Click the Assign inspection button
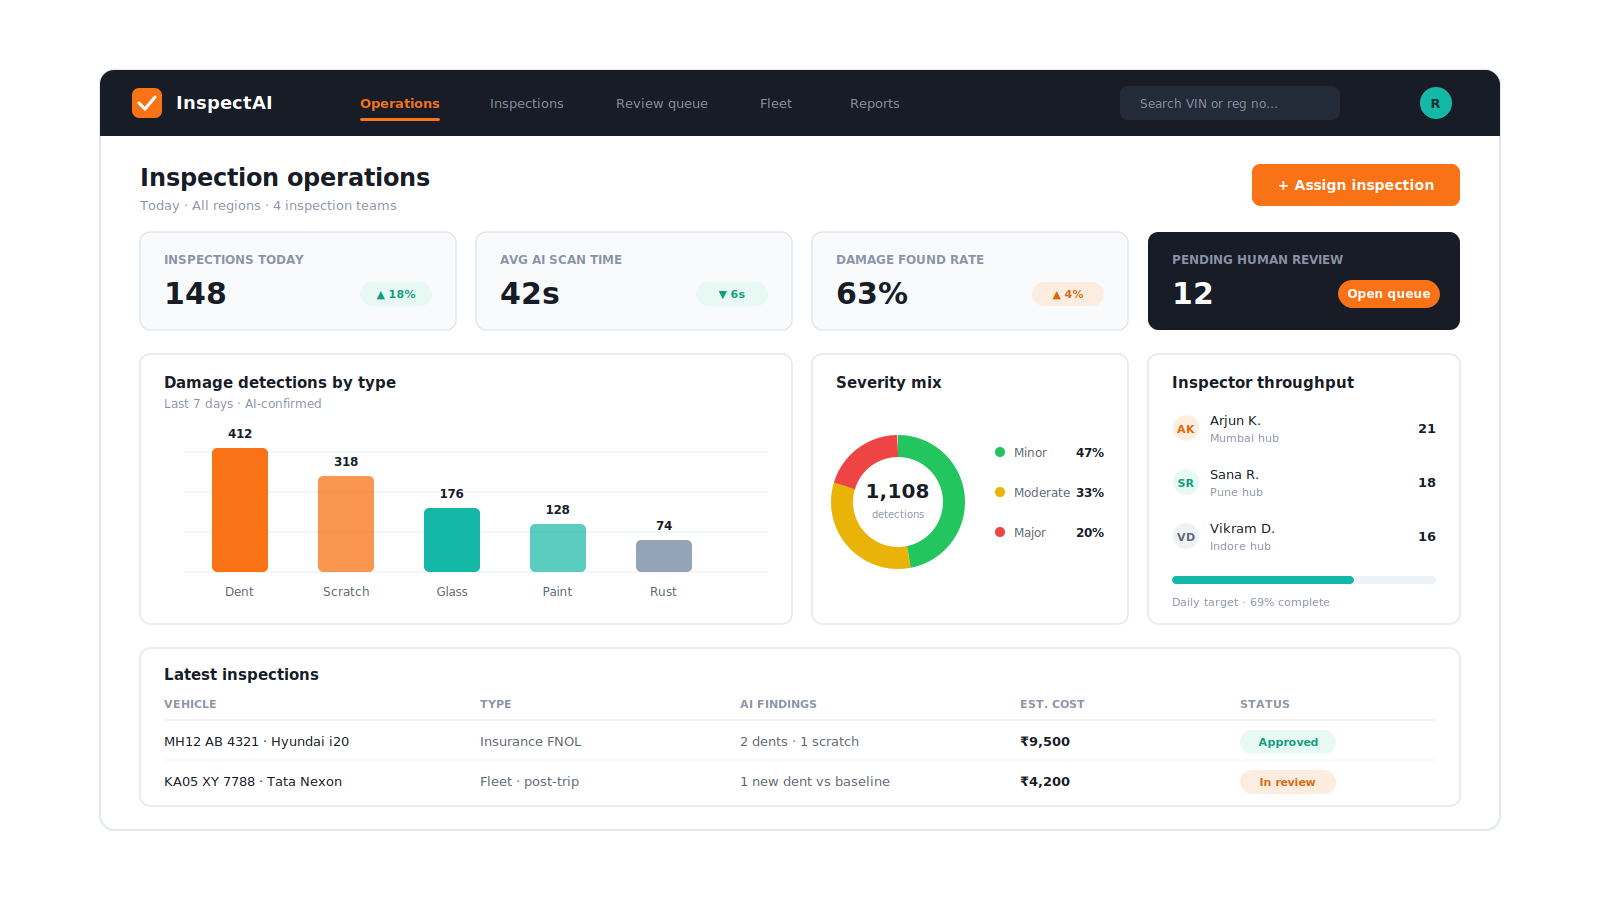Screen dimensions: 1600x900 tap(1356, 185)
